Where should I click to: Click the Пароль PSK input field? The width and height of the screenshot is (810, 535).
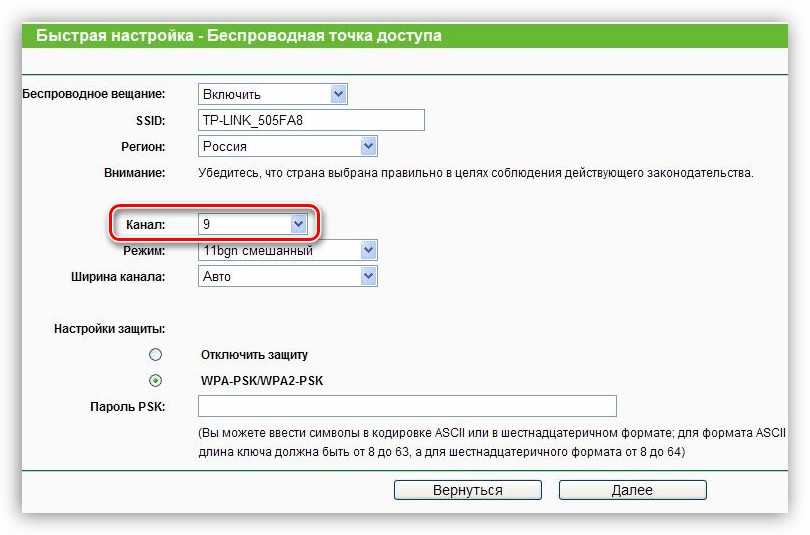407,406
